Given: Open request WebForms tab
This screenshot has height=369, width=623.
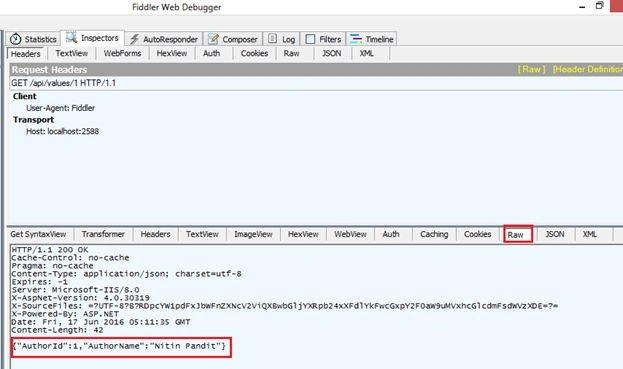Looking at the screenshot, I should tap(122, 53).
